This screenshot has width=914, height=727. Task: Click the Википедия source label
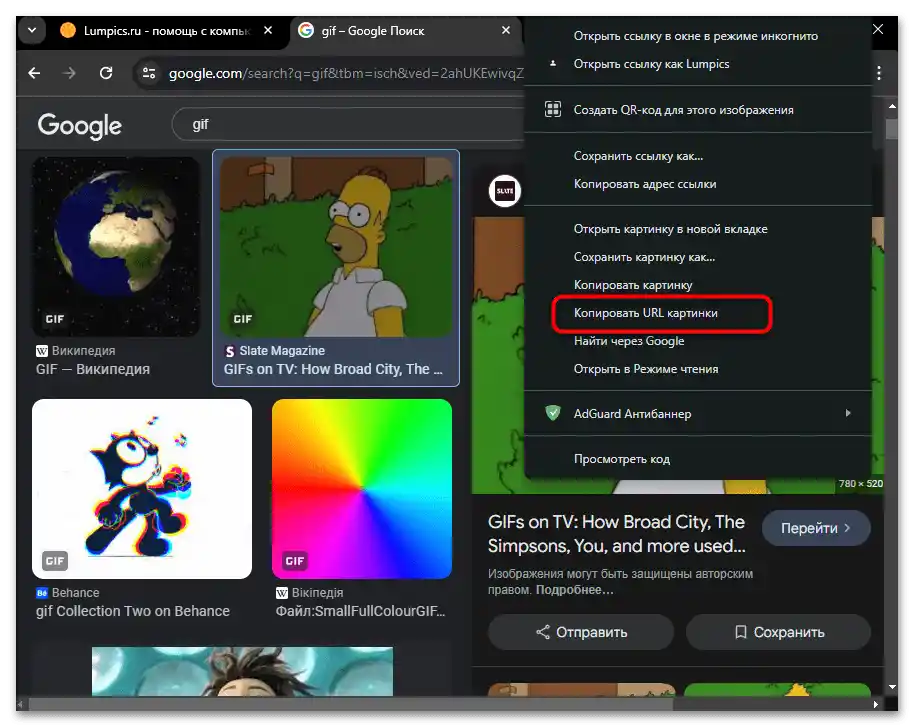(x=83, y=350)
